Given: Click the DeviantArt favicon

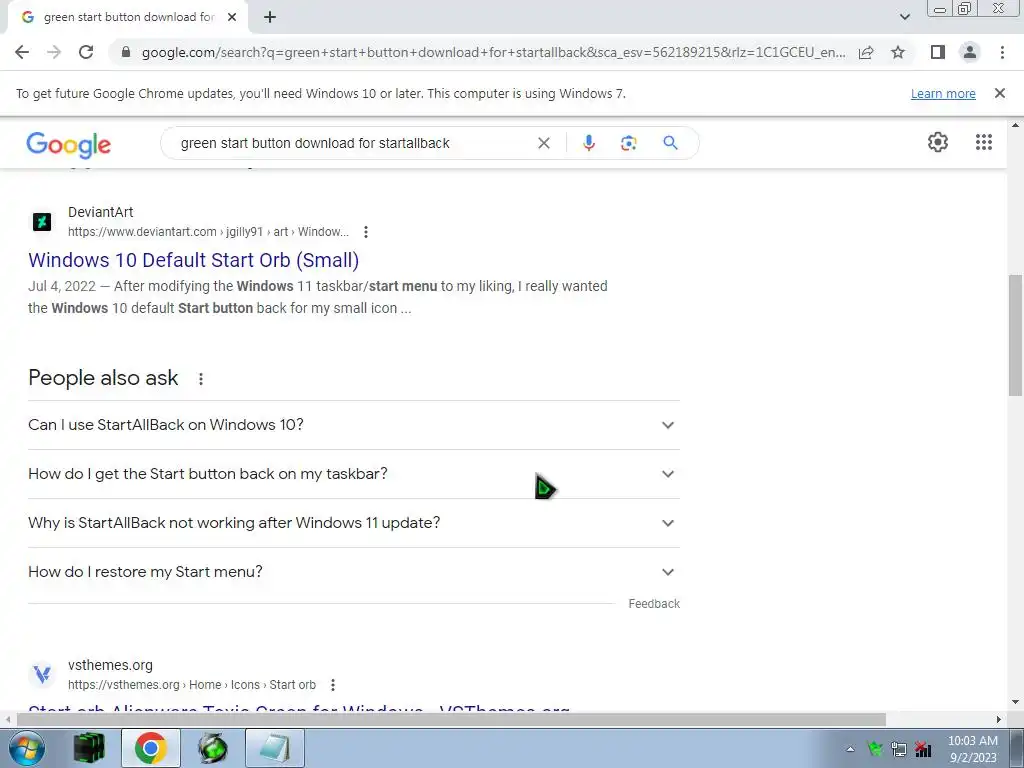Looking at the screenshot, I should pos(42,222).
